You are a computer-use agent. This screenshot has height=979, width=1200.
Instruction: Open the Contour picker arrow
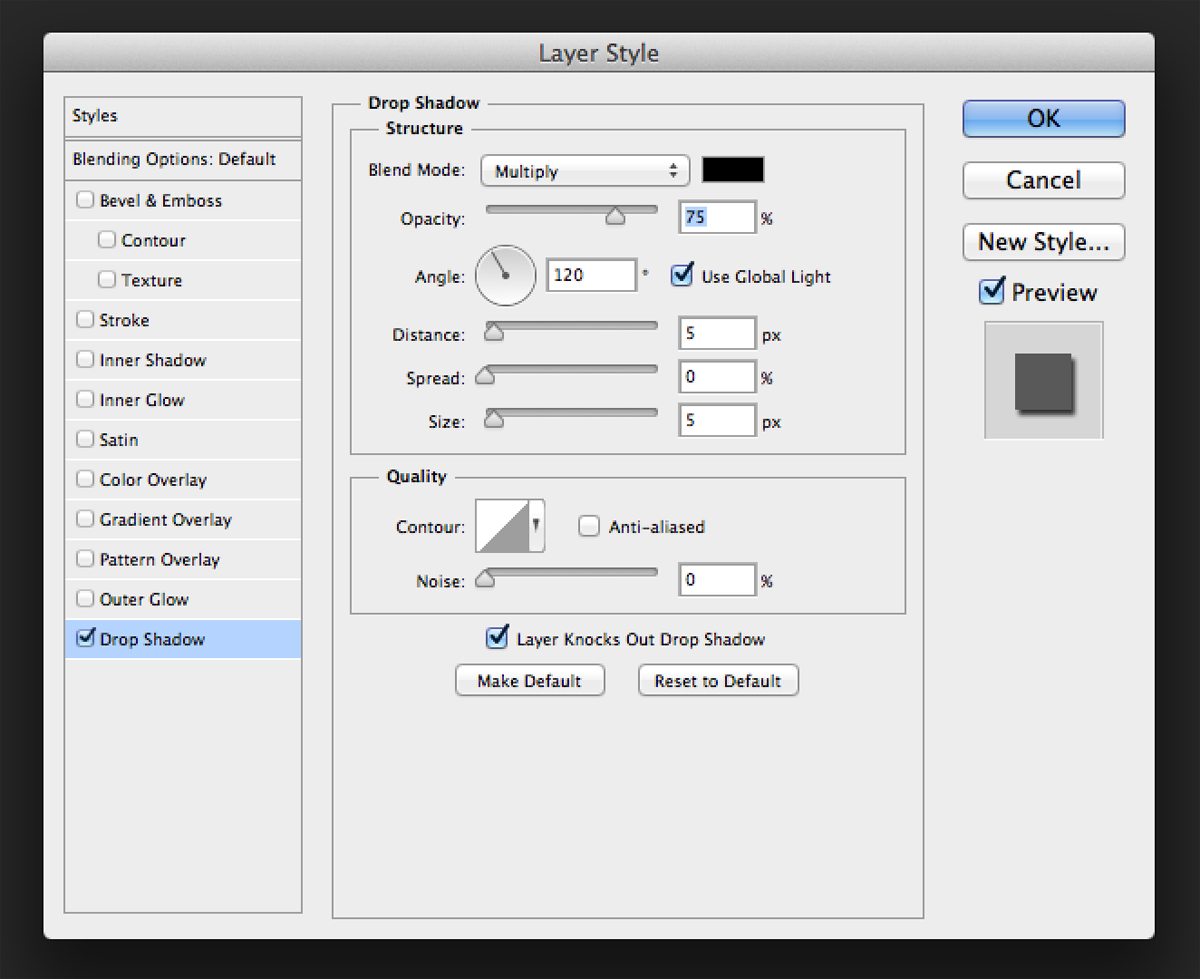(x=537, y=525)
